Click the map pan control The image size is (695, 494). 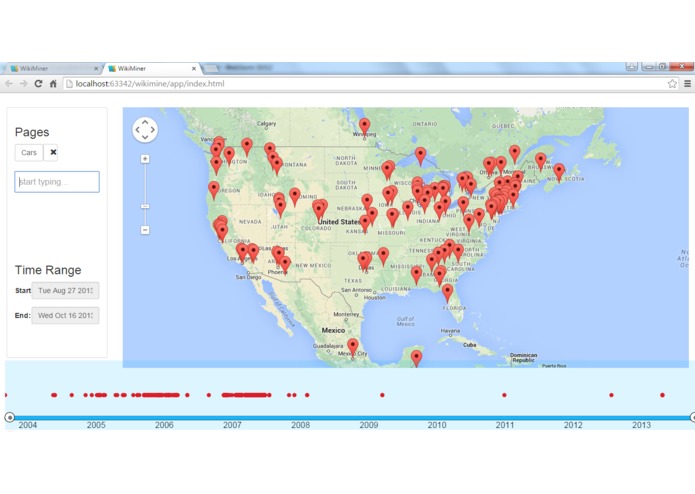coord(145,130)
